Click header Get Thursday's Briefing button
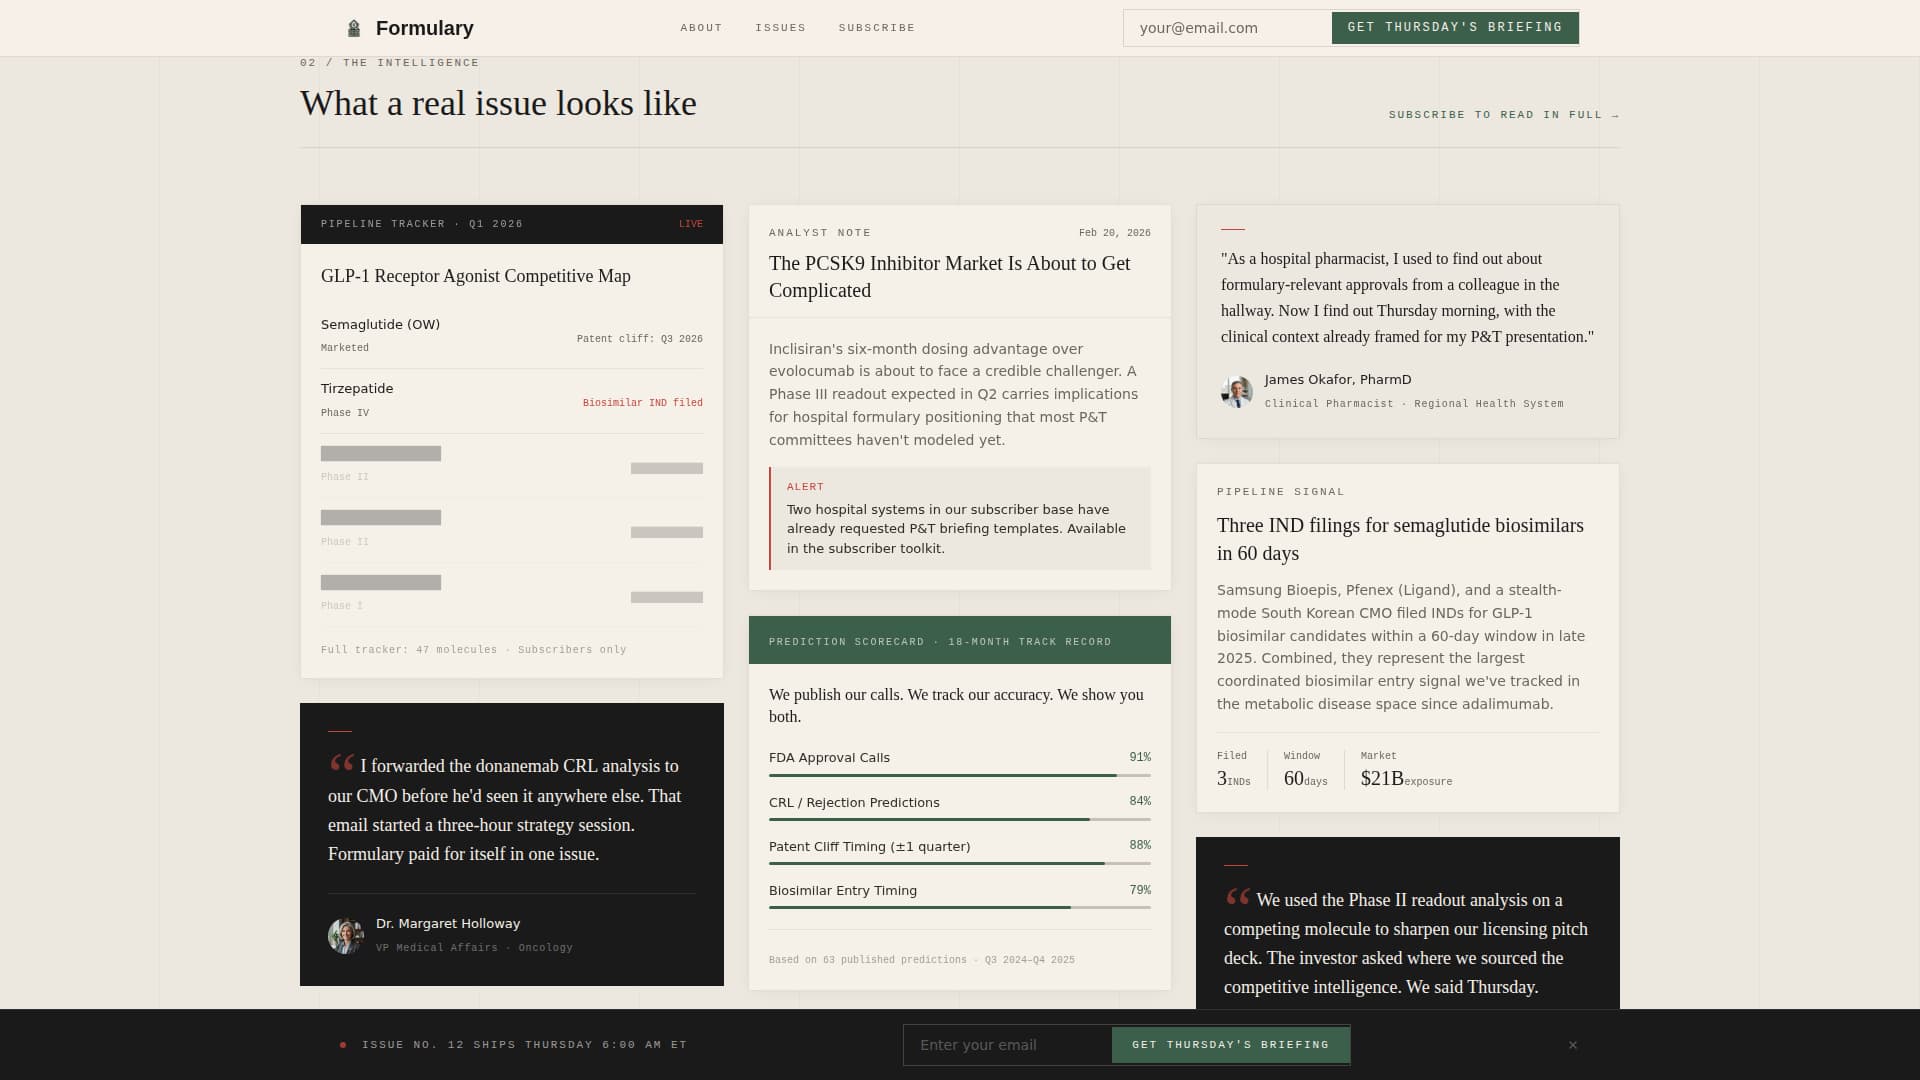The height and width of the screenshot is (1080, 1920). coord(1455,28)
